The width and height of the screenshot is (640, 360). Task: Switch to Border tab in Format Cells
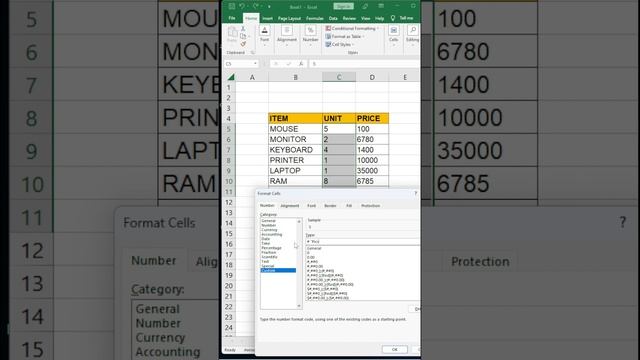(x=330, y=206)
